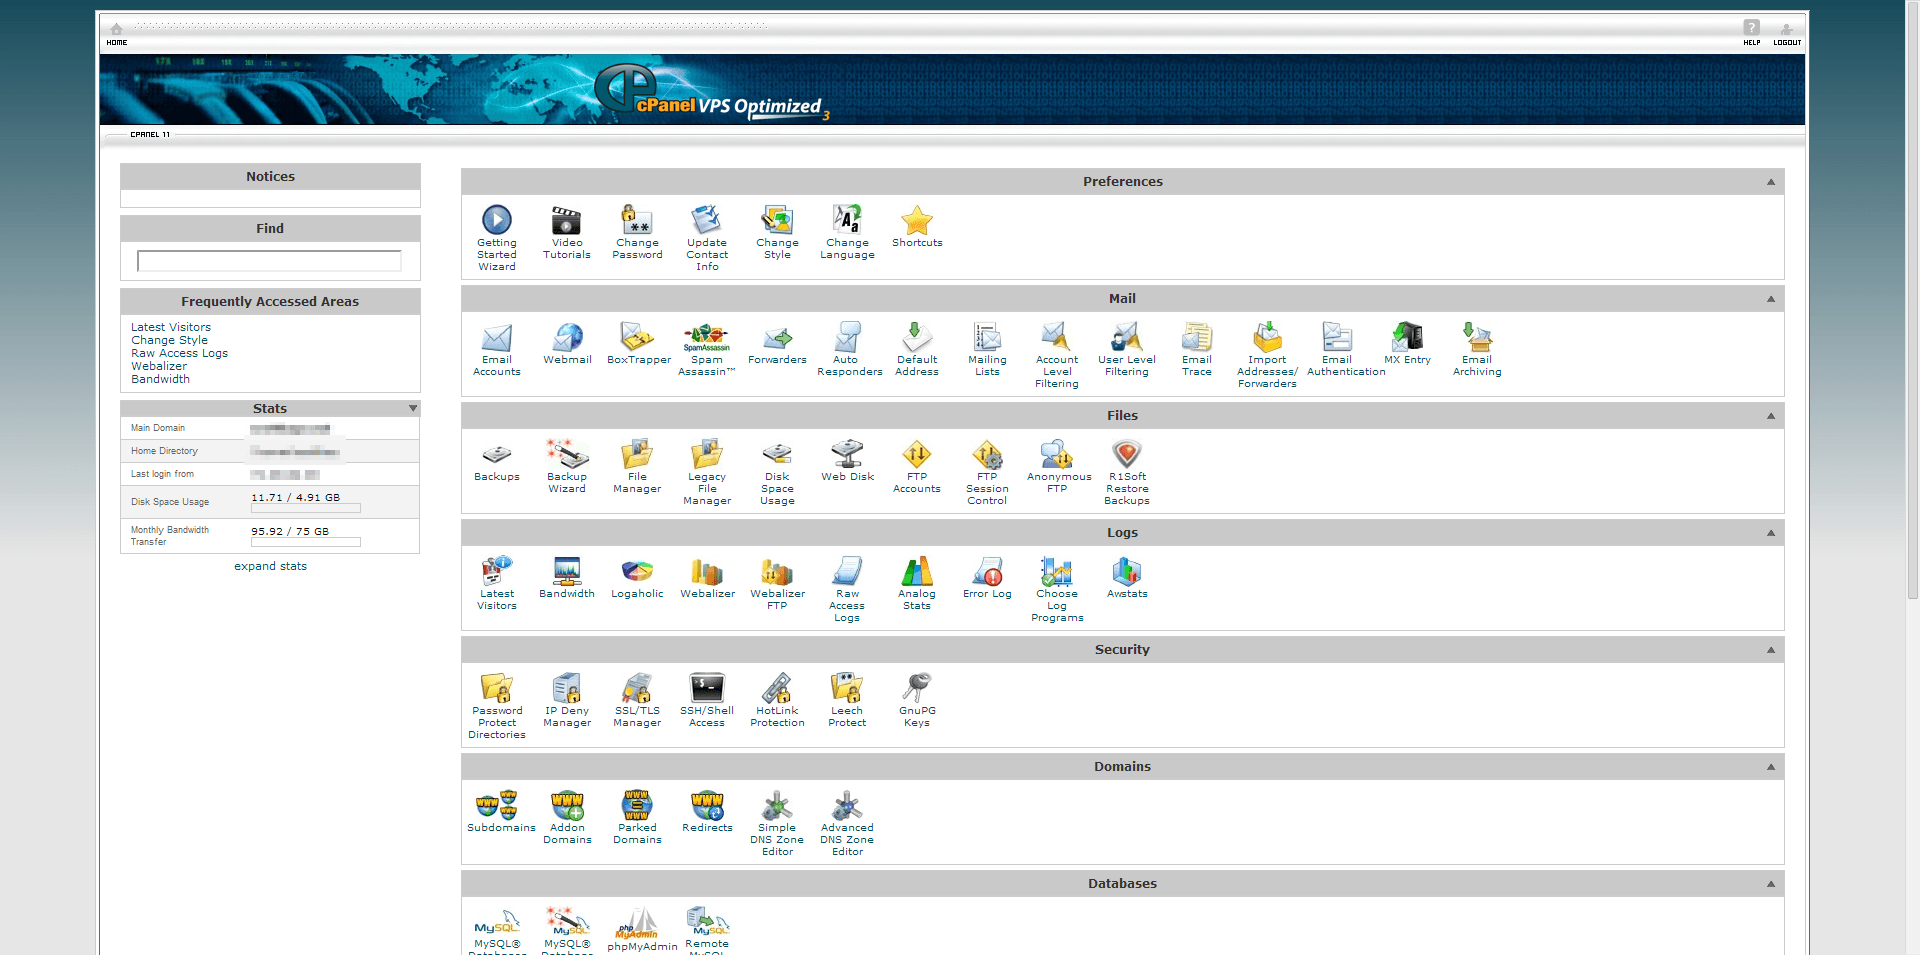Open the Redirects icon
This screenshot has width=1920, height=955.
(707, 805)
